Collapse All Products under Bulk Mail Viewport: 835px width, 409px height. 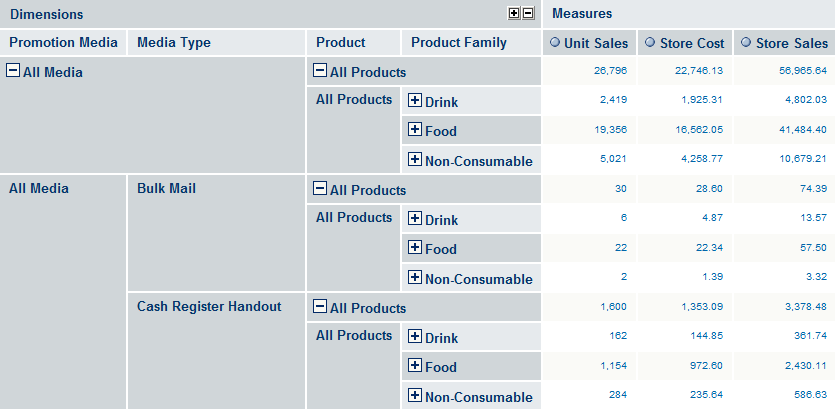(320, 189)
